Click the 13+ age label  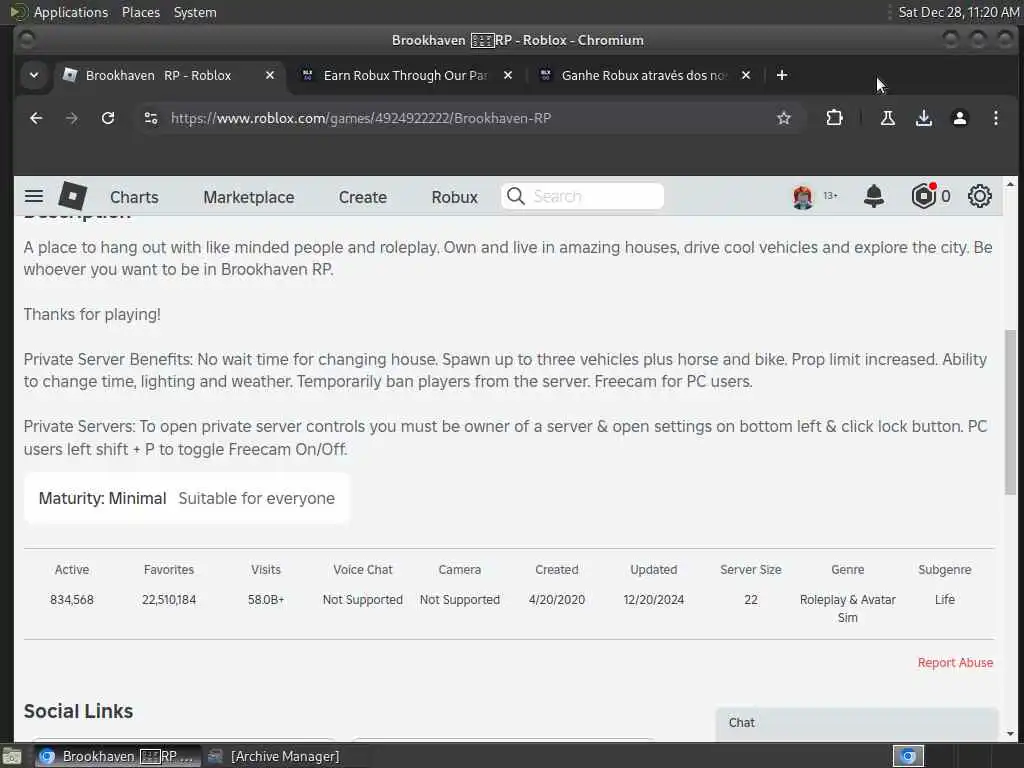pyautogui.click(x=830, y=196)
